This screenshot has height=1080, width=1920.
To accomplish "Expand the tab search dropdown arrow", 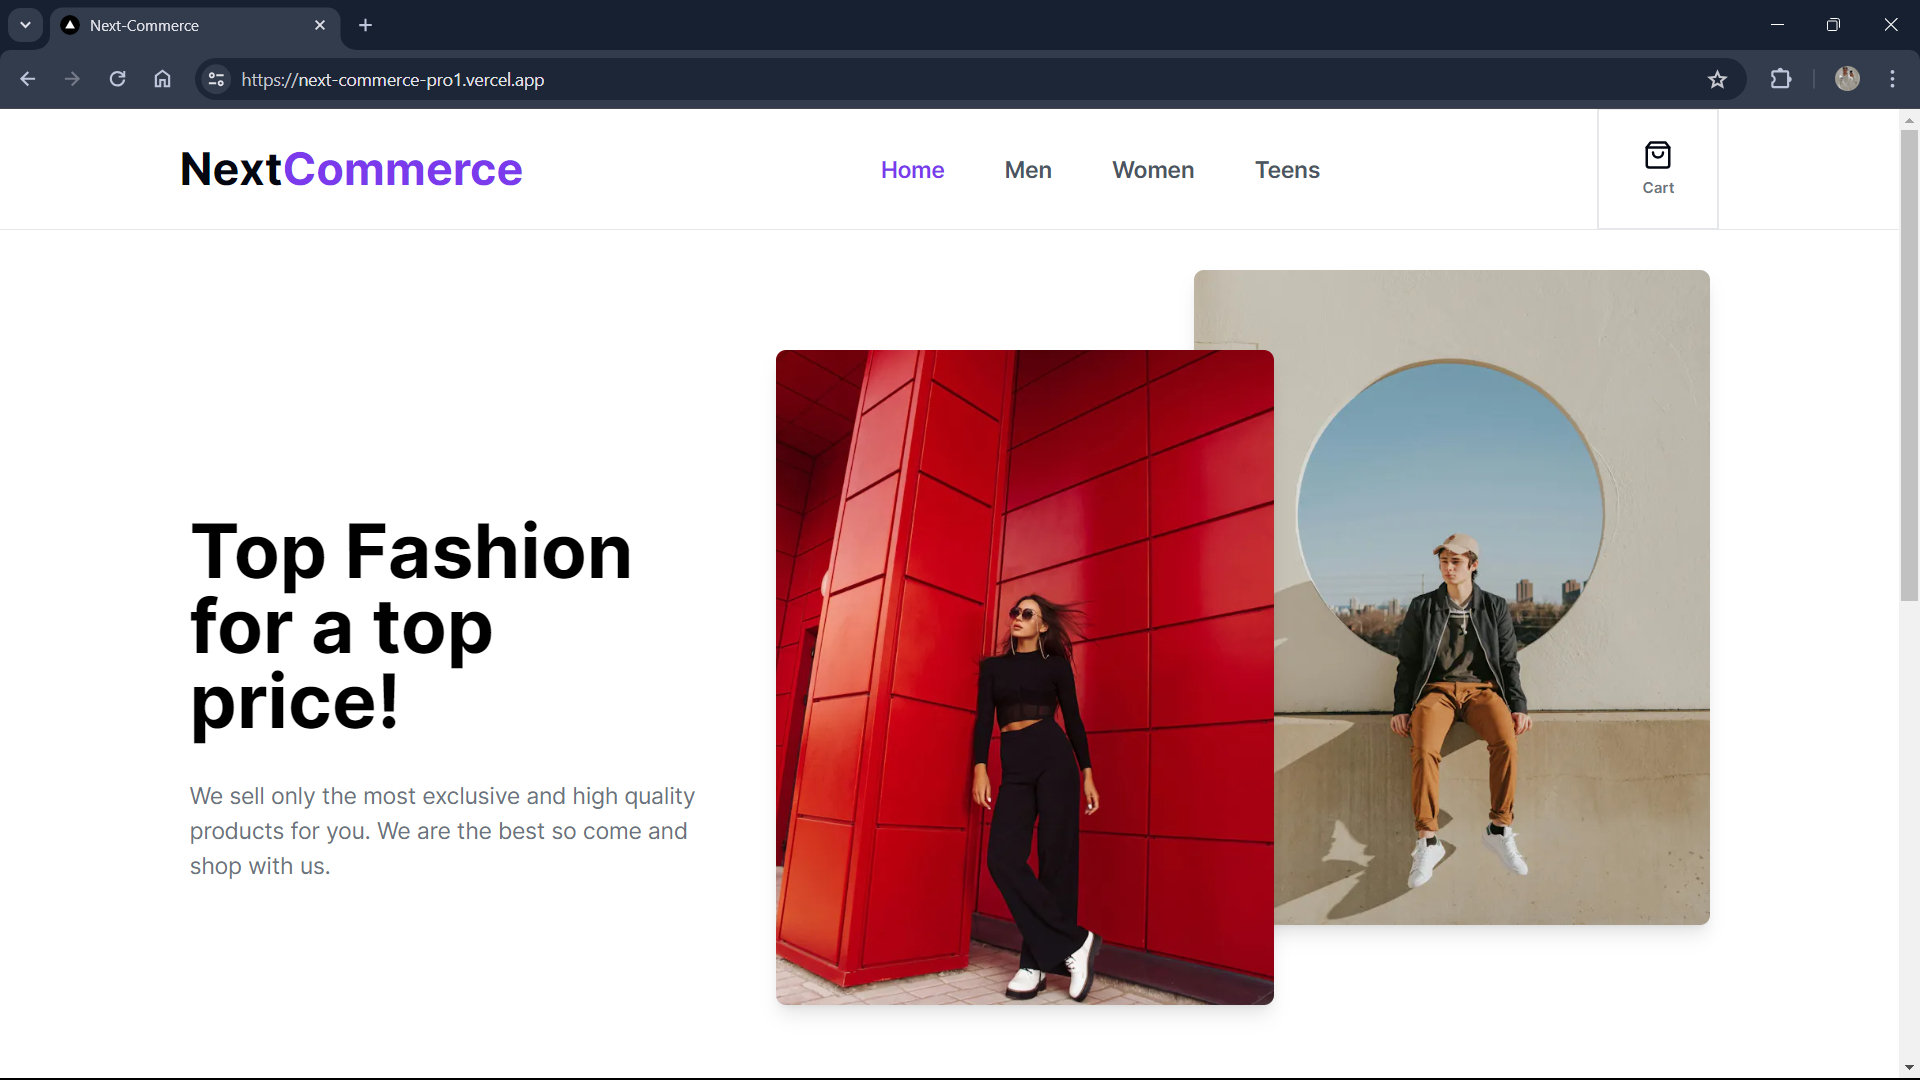I will (x=25, y=25).
